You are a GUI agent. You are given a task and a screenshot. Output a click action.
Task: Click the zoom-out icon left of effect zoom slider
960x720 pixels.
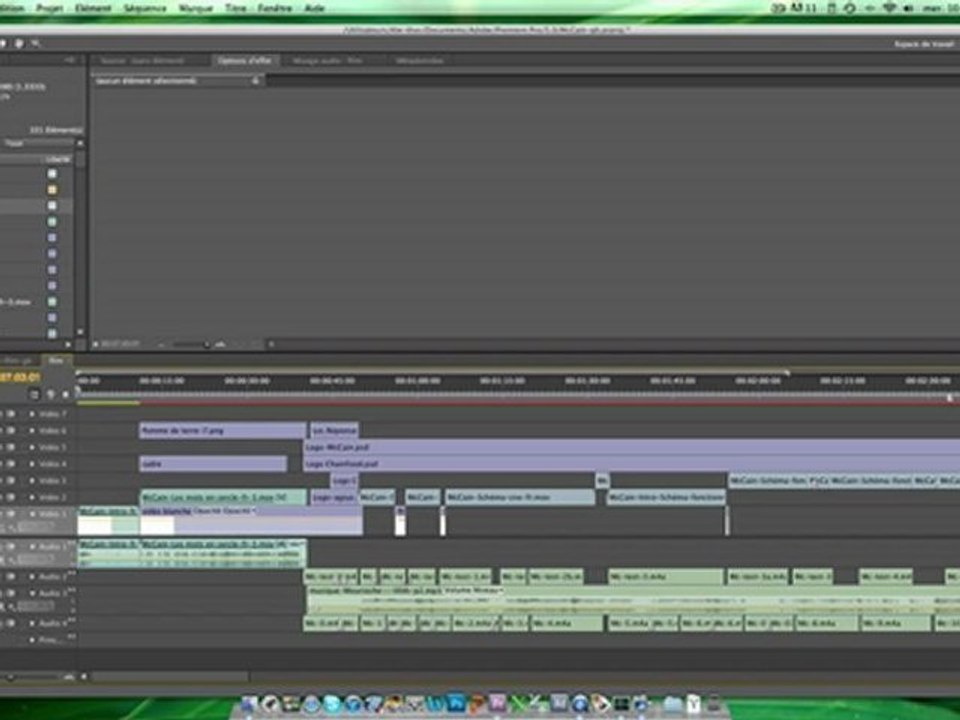[x=161, y=345]
